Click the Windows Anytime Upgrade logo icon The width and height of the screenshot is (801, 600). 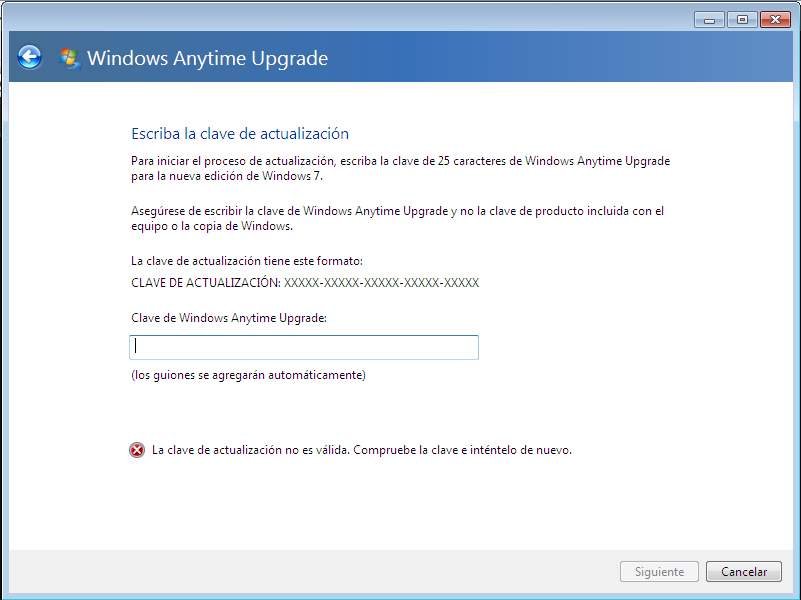click(69, 58)
